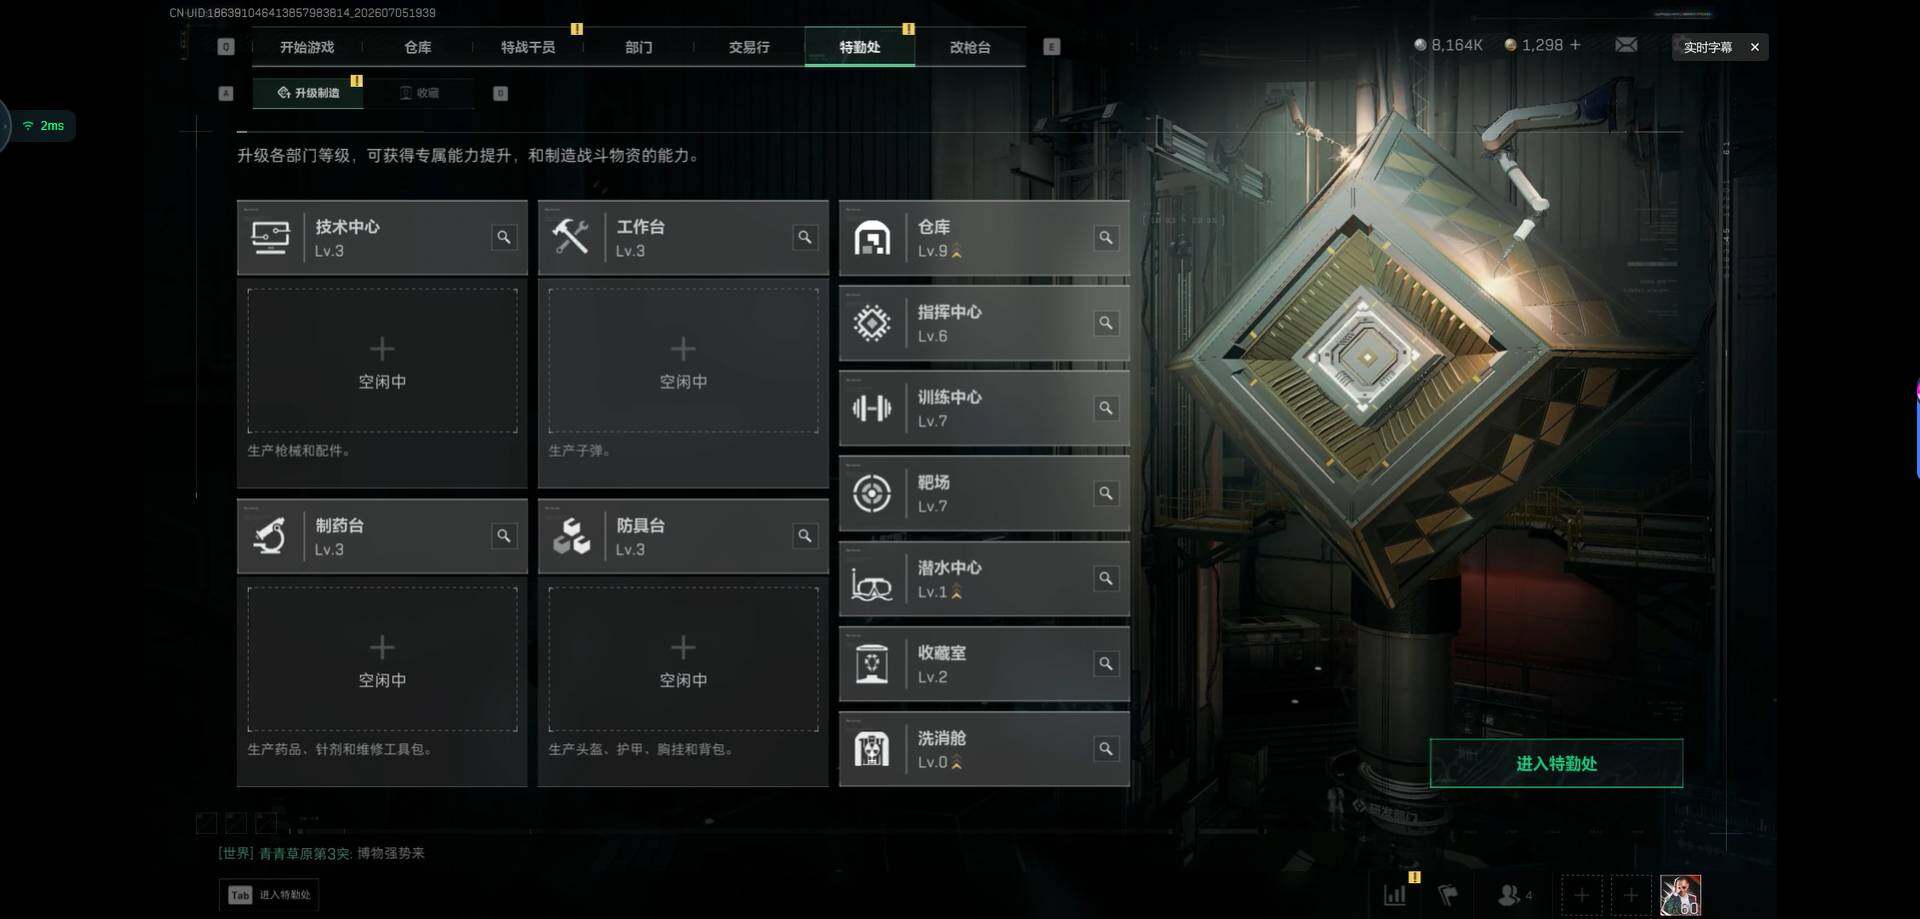Add production in idle 防具台 slot
Screen dimensions: 1920x919
(683, 660)
